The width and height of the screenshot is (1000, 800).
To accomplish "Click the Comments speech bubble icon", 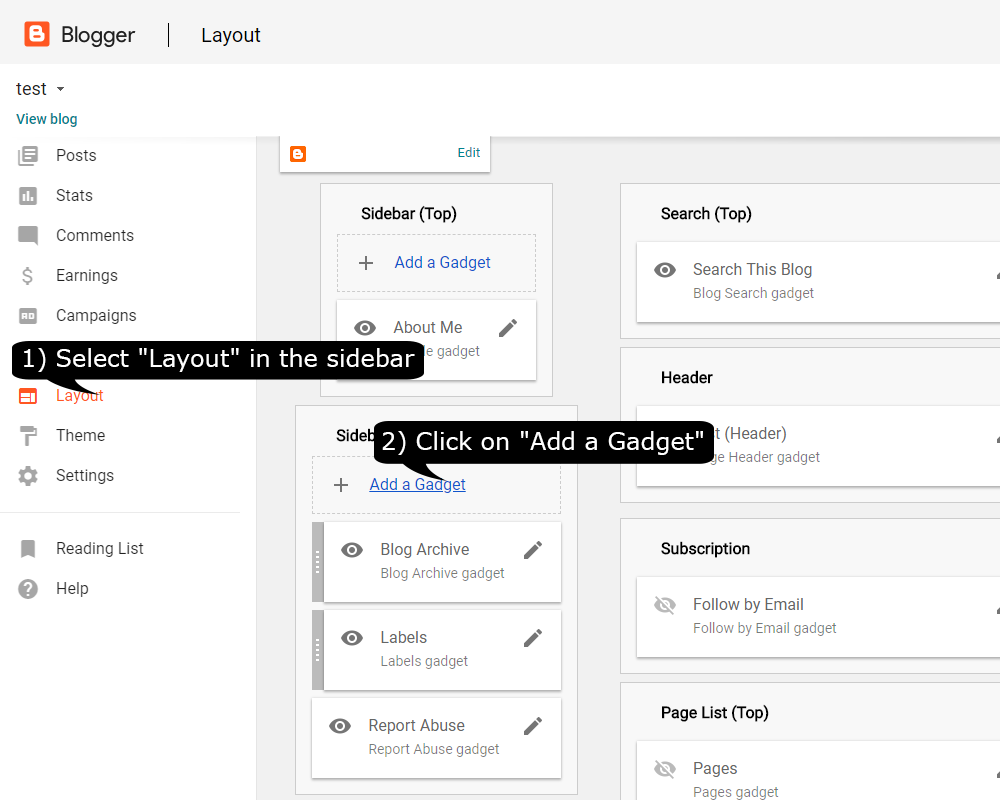I will click(28, 235).
